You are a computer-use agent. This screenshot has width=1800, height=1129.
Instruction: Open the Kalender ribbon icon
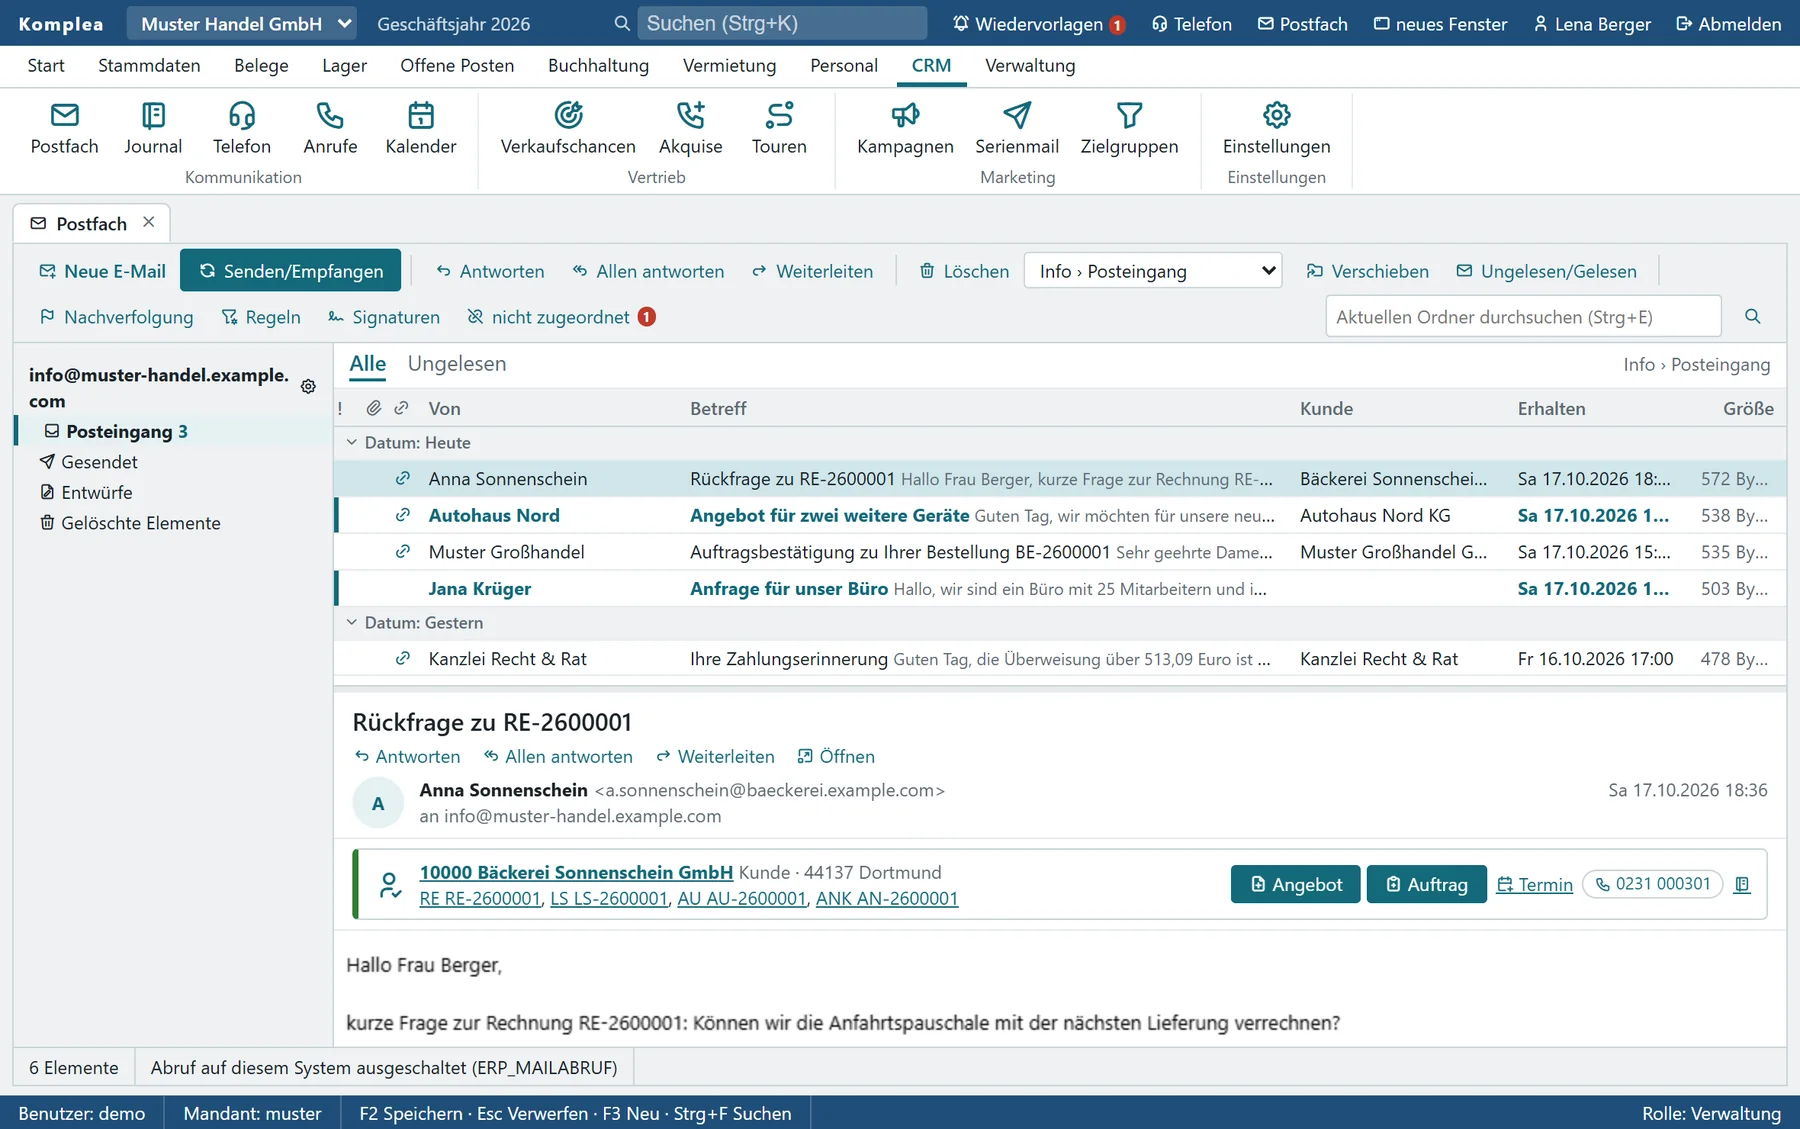421,129
